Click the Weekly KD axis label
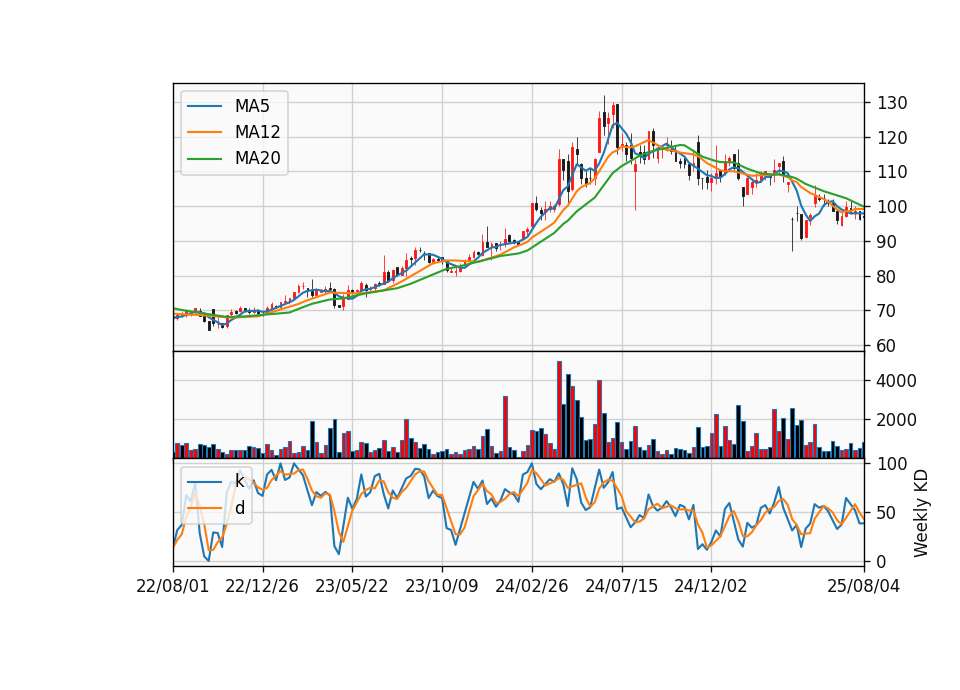960x690 pixels. (921, 513)
